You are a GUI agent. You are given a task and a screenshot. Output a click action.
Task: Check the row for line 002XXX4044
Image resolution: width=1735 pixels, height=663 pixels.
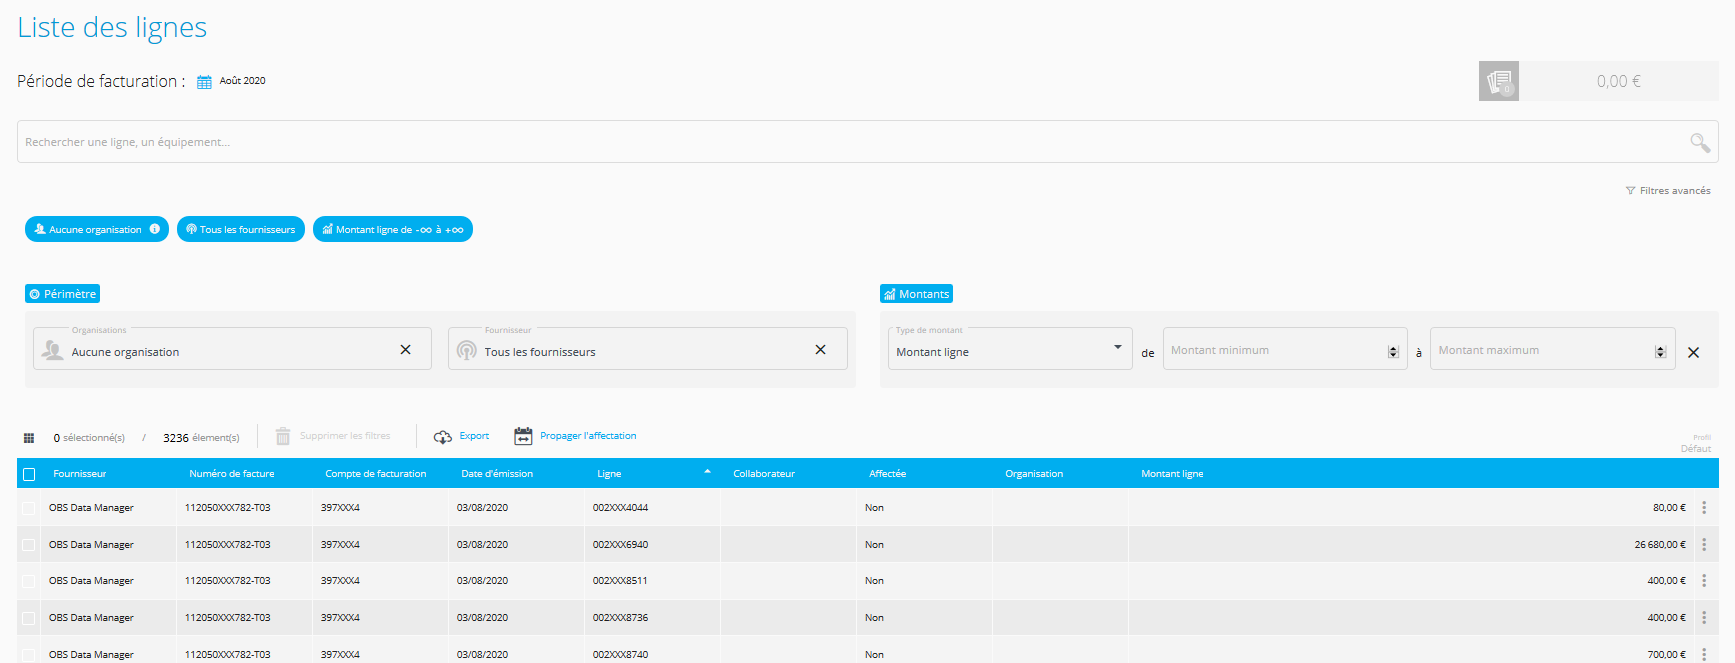29,508
